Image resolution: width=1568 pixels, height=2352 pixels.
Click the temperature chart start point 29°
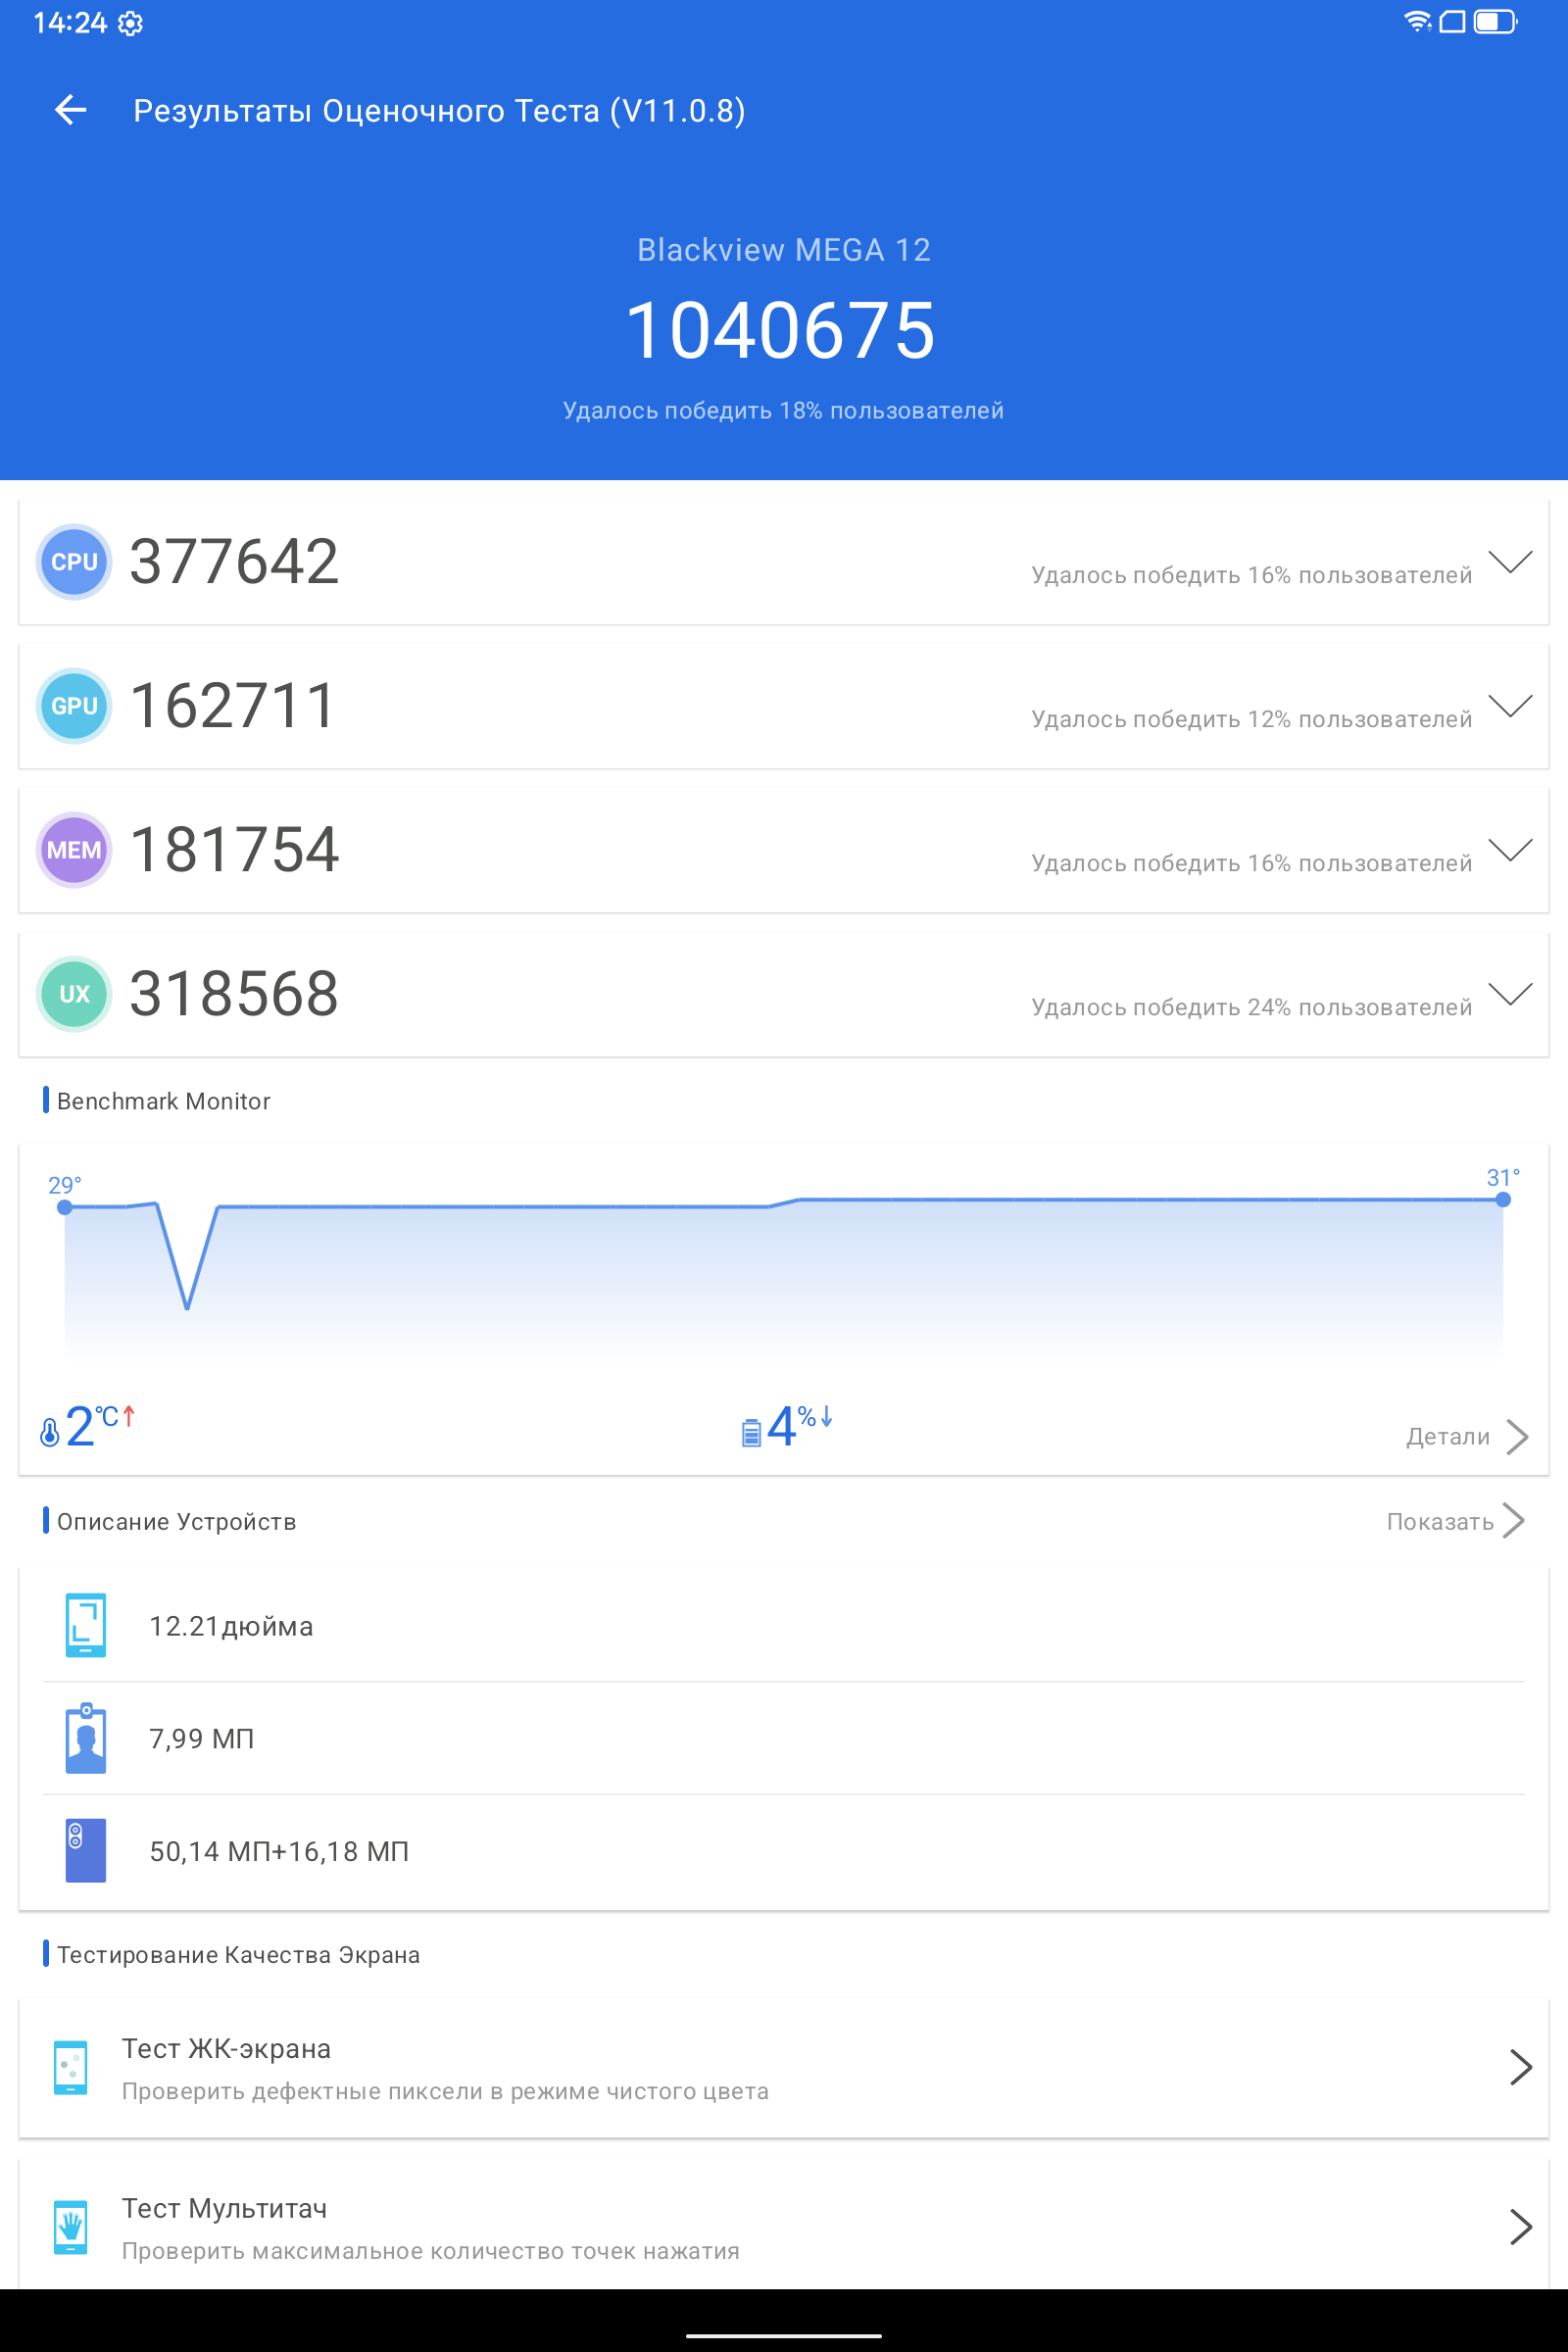pyautogui.click(x=65, y=1207)
